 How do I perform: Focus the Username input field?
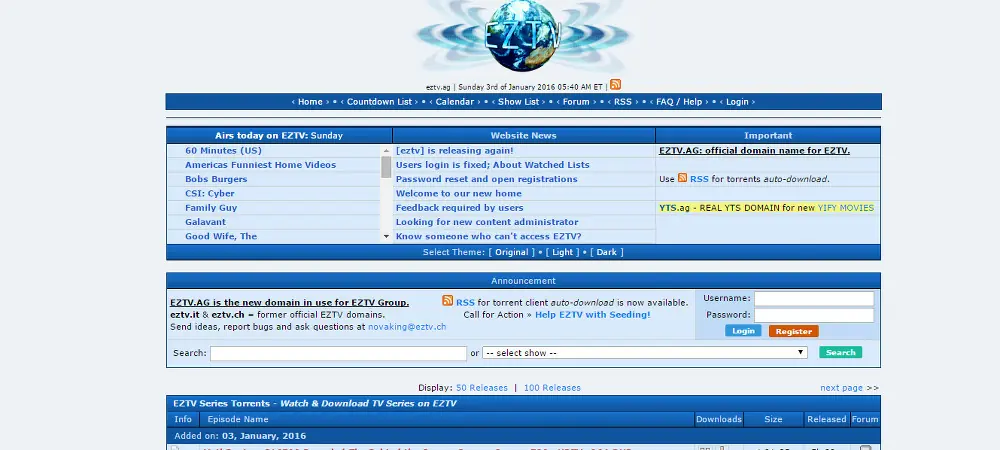[814, 298]
